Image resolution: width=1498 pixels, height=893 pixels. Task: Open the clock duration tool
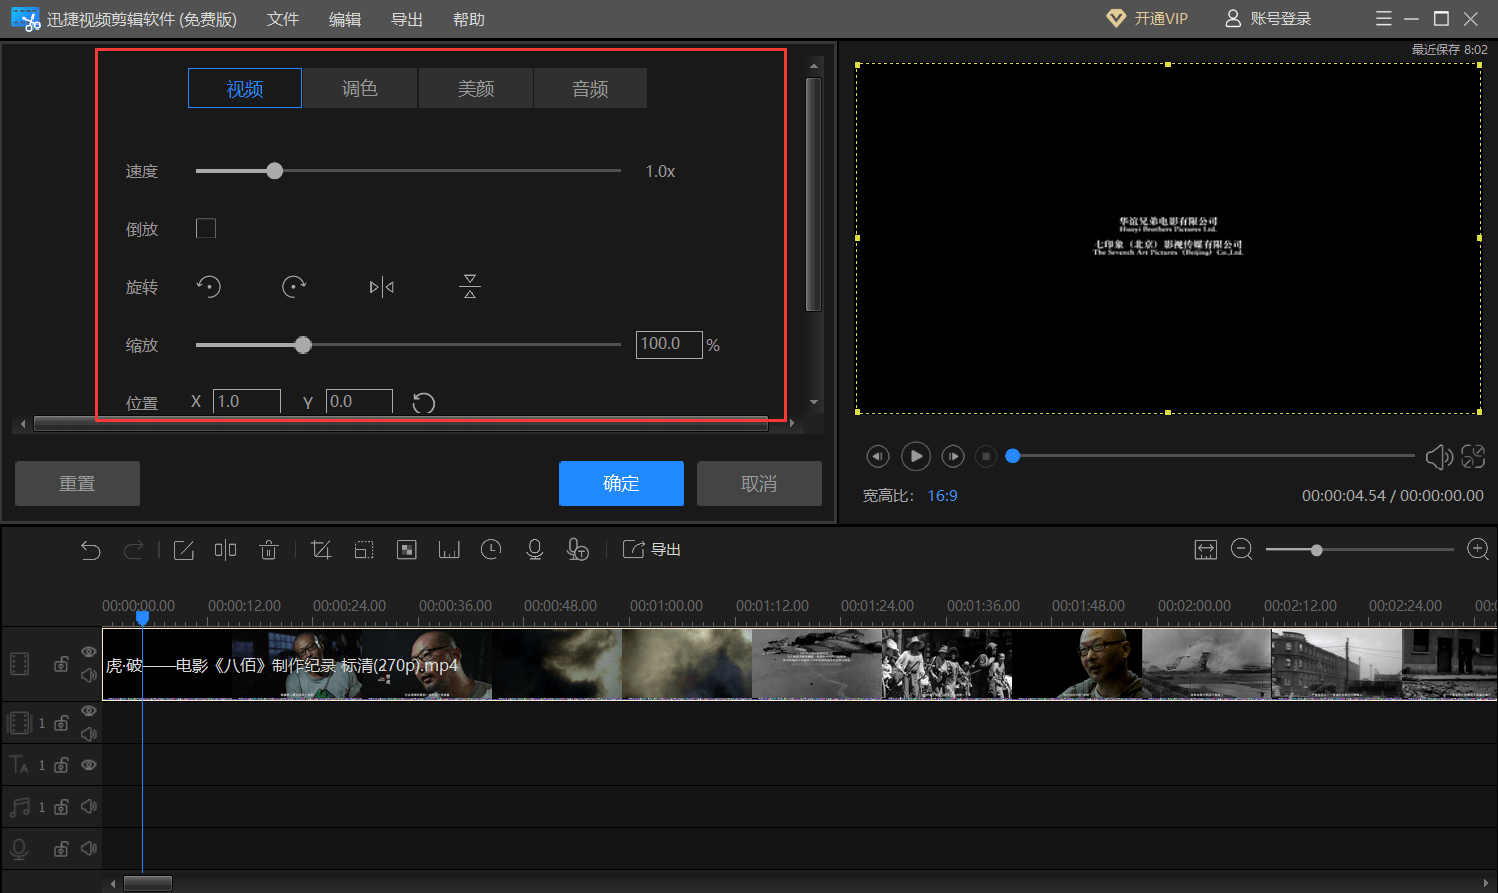coord(491,550)
